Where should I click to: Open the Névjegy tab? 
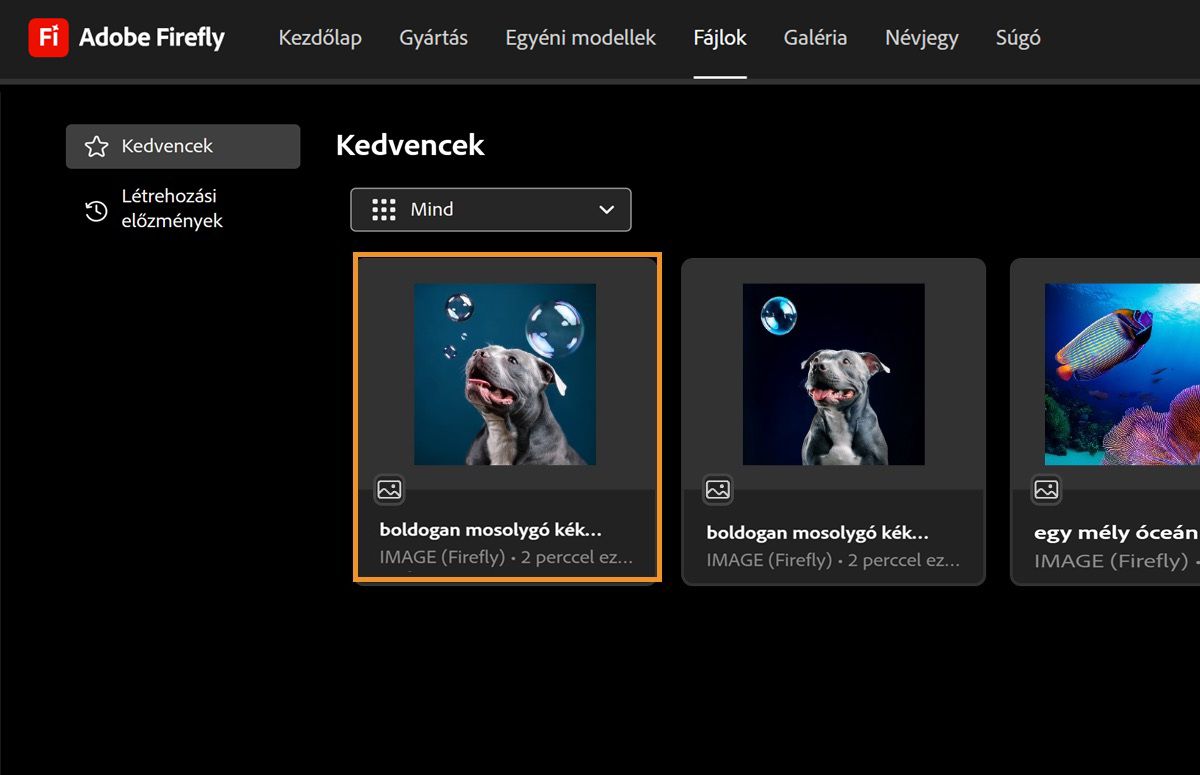coord(922,38)
